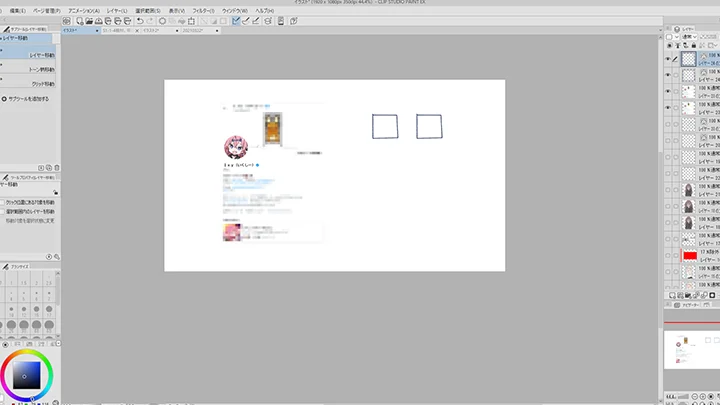Open the レイヤー(L) menu

pyautogui.click(x=117, y=11)
